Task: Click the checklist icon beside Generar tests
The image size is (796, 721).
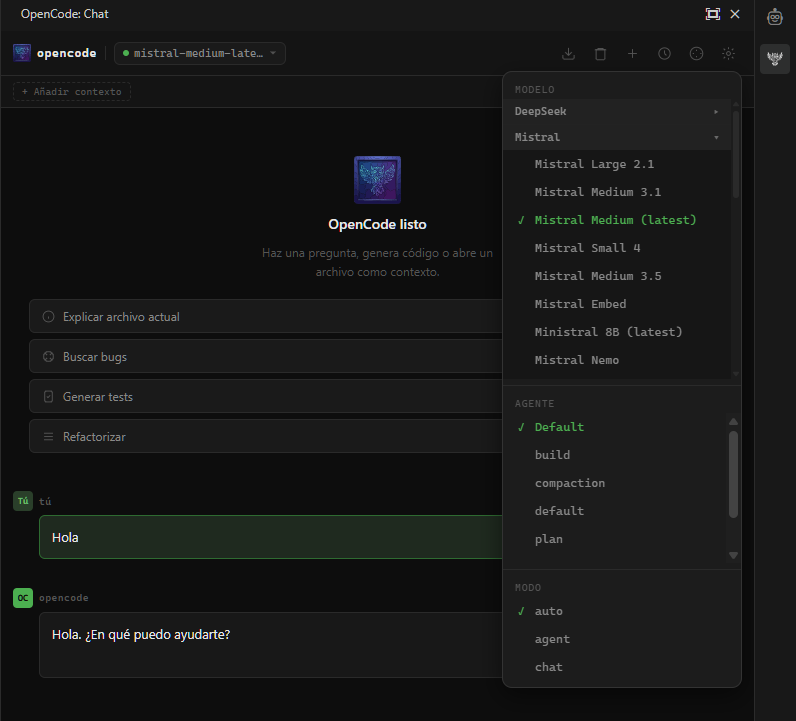Action: 48,397
